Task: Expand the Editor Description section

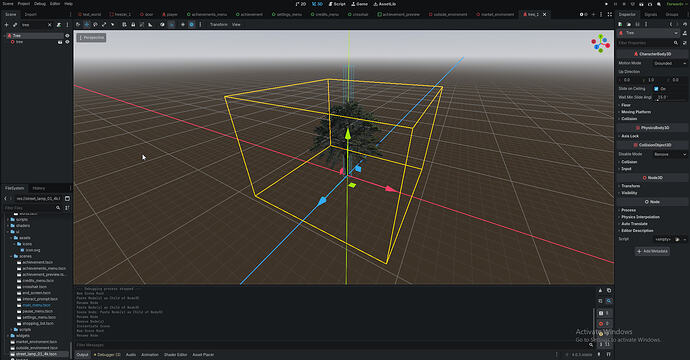Action: [637, 231]
